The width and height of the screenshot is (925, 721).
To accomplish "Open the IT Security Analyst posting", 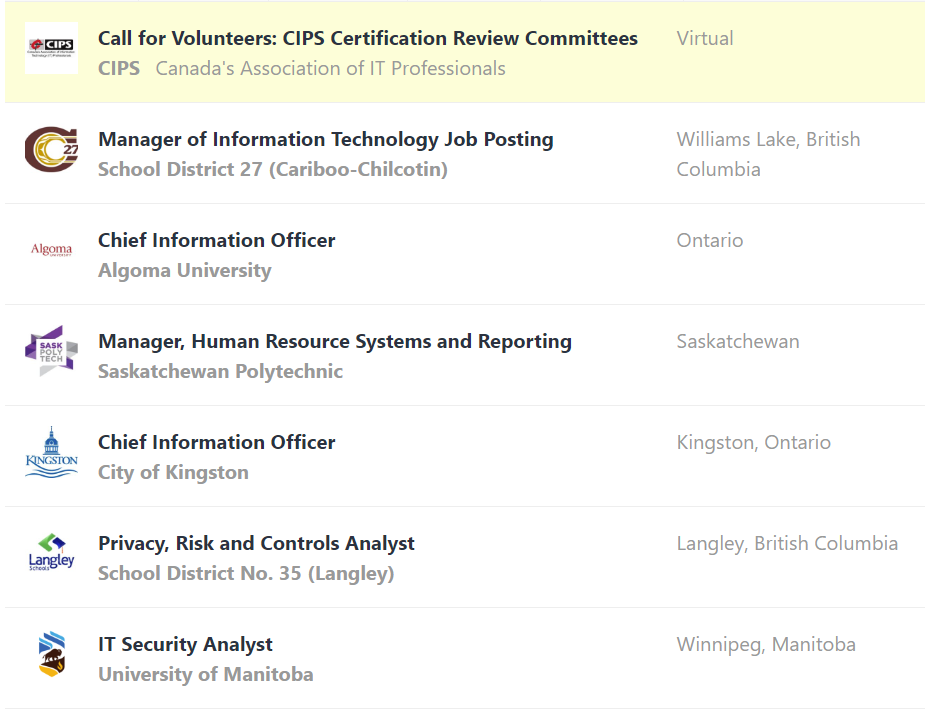I will [185, 644].
